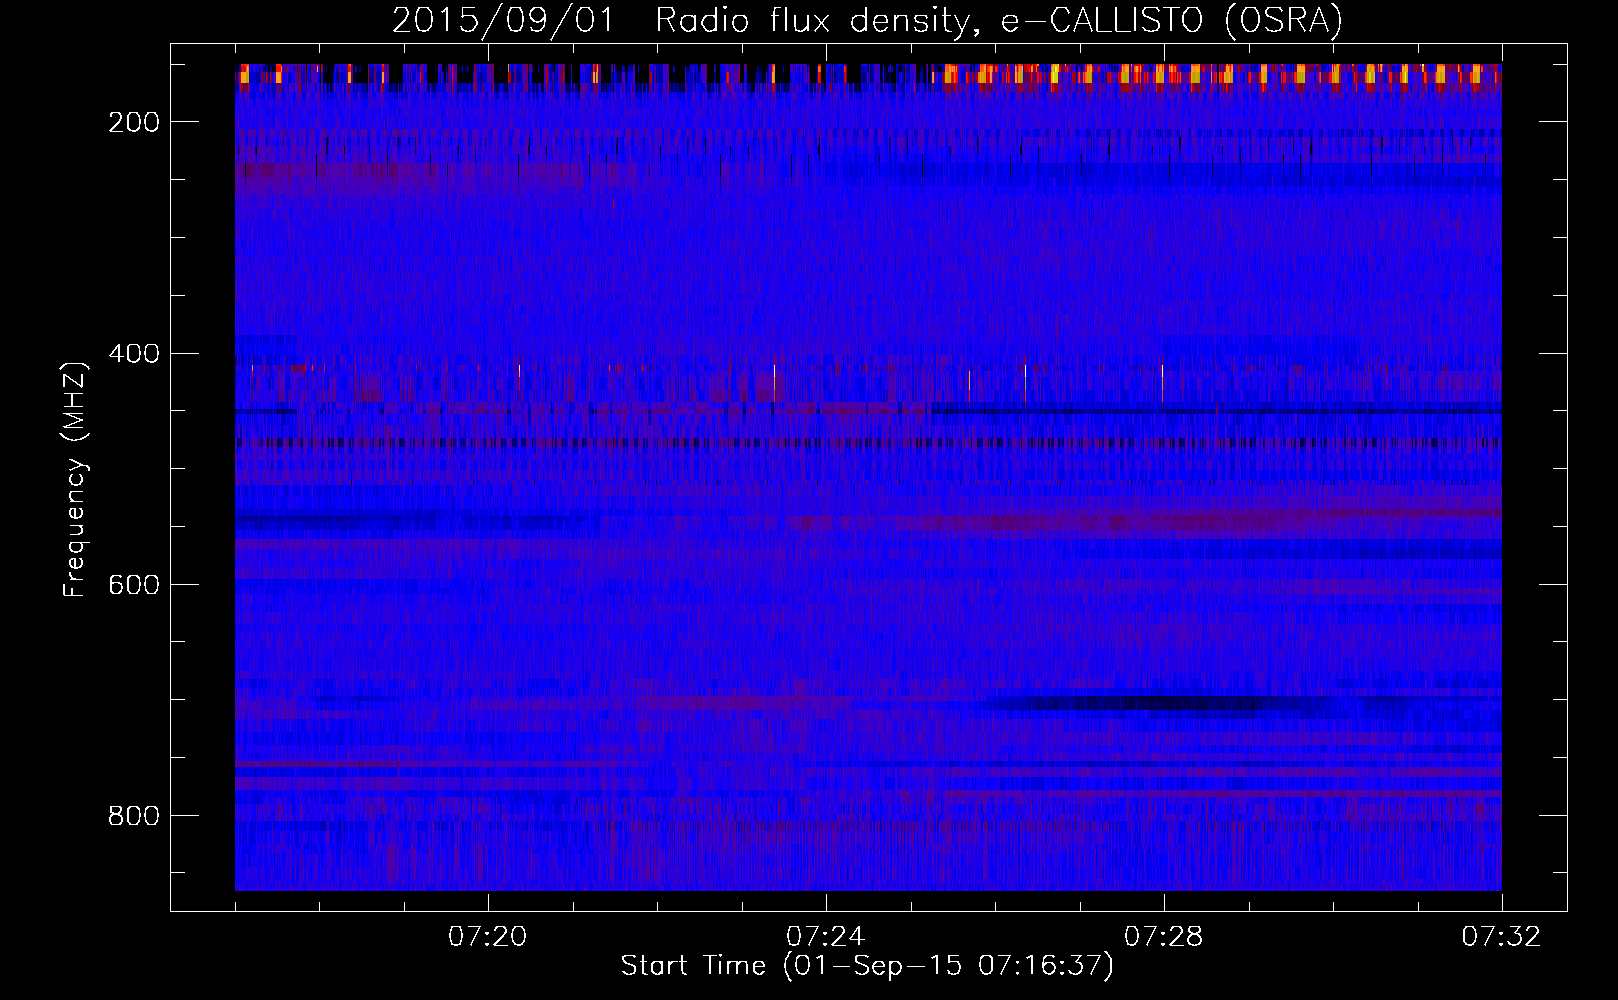1618x1000 pixels.
Task: Click the 07:32 time tick label
Action: 1502,937
